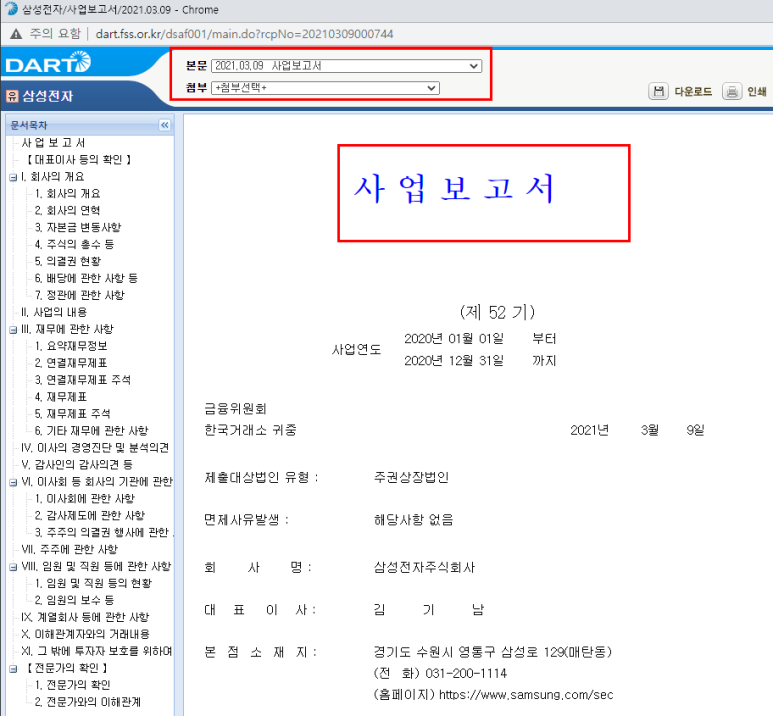Select 1. 회사의 개요 tree item
The height and width of the screenshot is (716, 773).
[x=68, y=193]
